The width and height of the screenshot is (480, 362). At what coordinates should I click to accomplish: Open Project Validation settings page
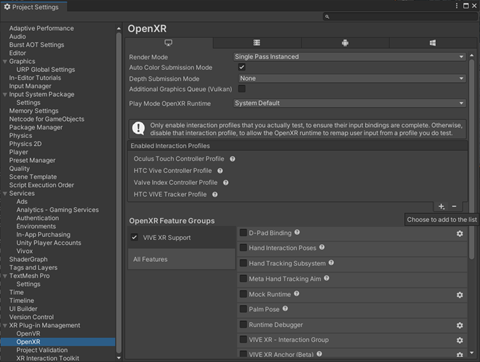click(42, 350)
